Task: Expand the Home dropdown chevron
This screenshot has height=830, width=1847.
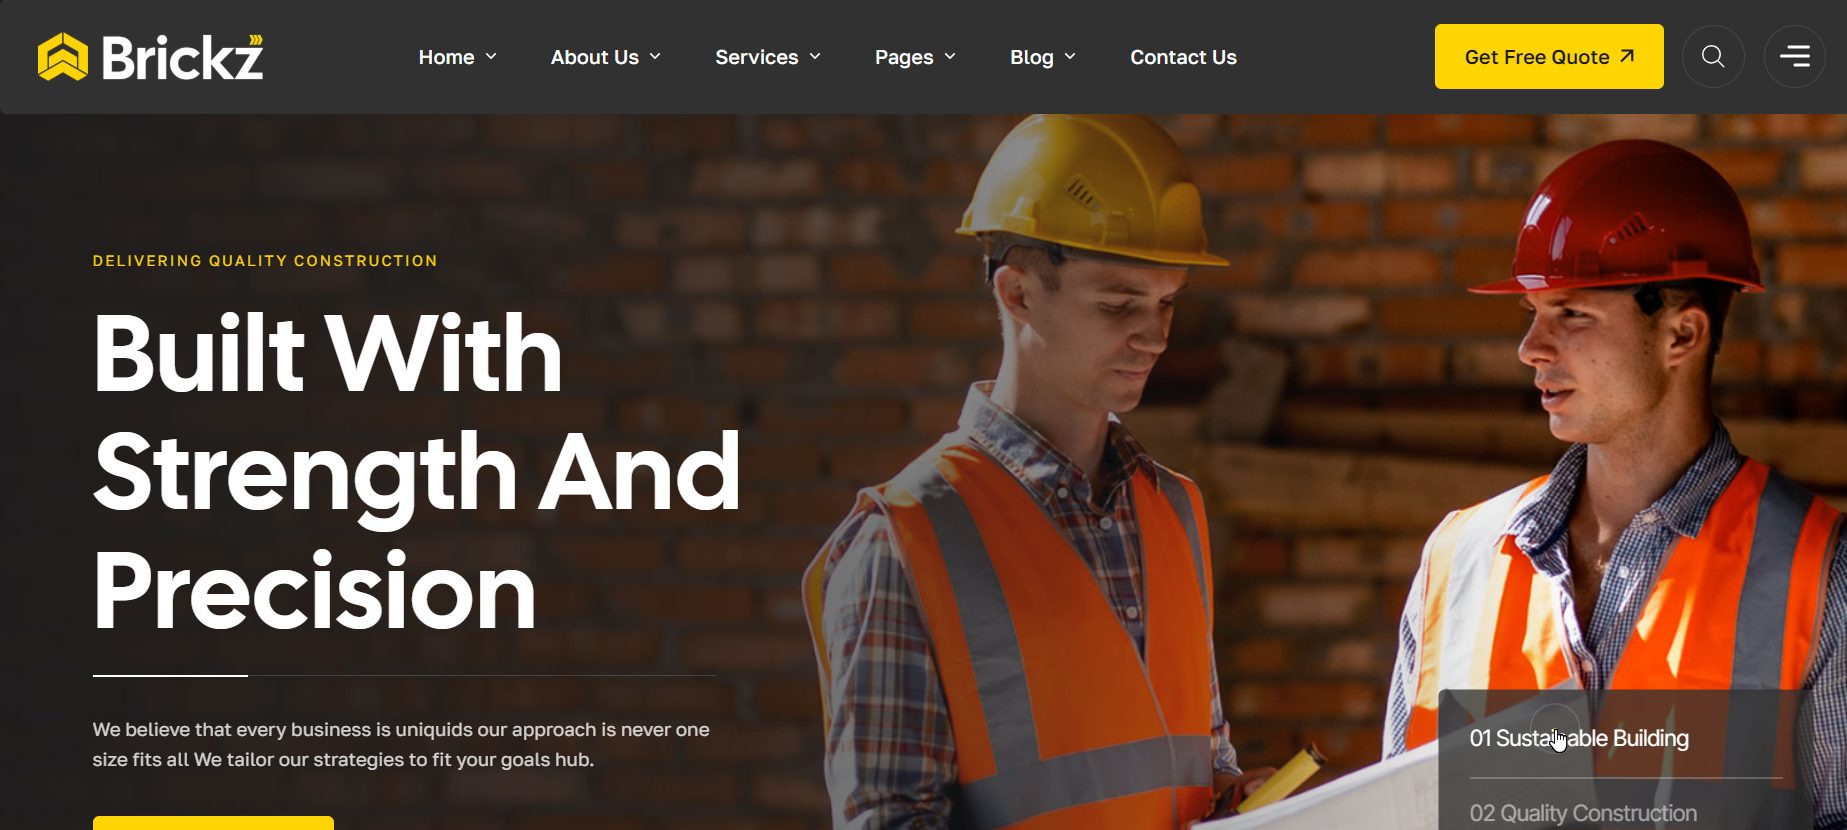Action: click(491, 57)
